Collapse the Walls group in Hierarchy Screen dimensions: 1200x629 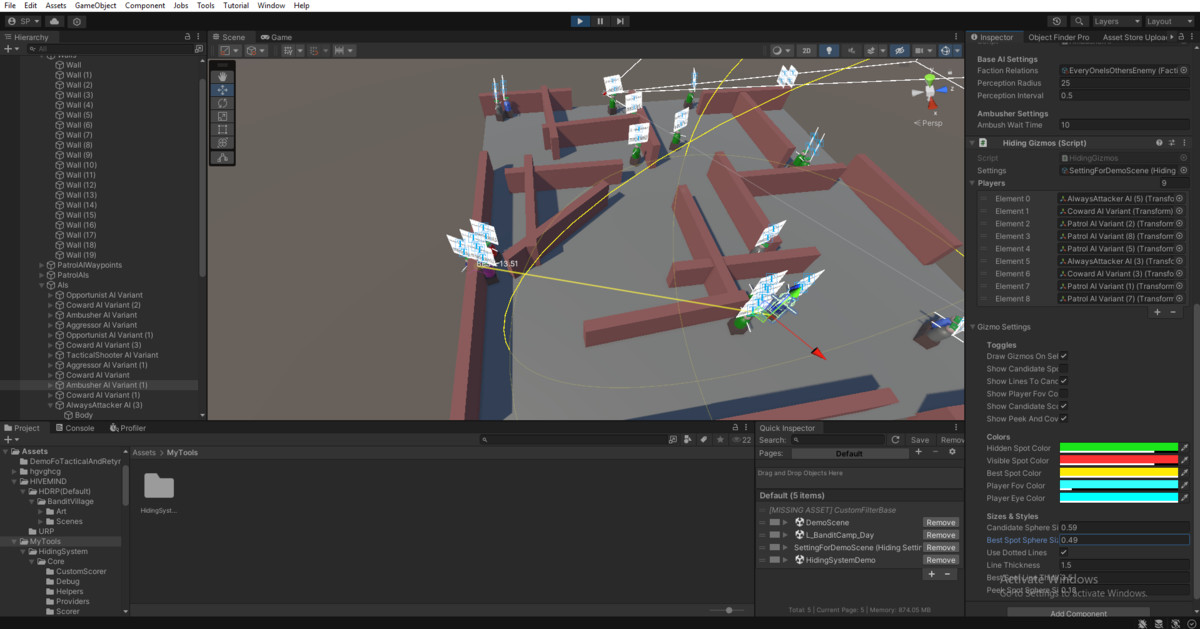(x=40, y=55)
